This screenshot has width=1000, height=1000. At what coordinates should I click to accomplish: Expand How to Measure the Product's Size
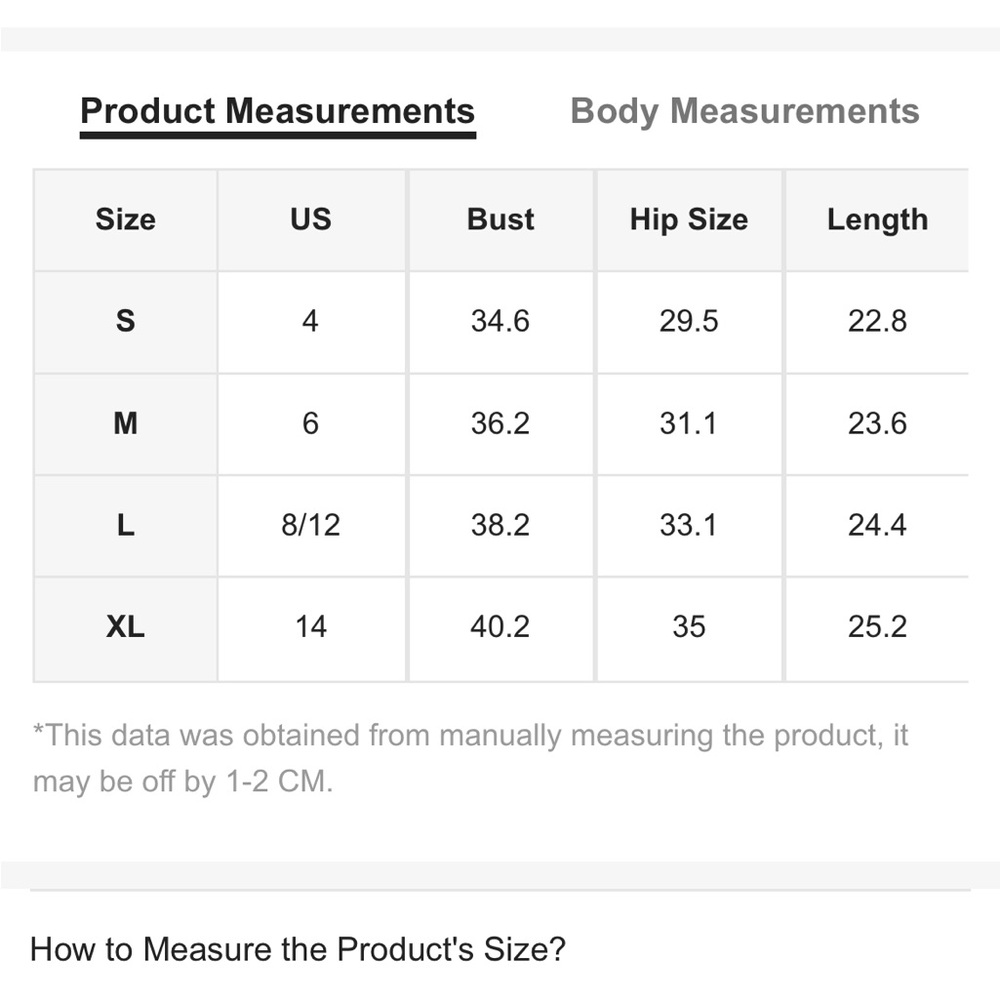298,948
